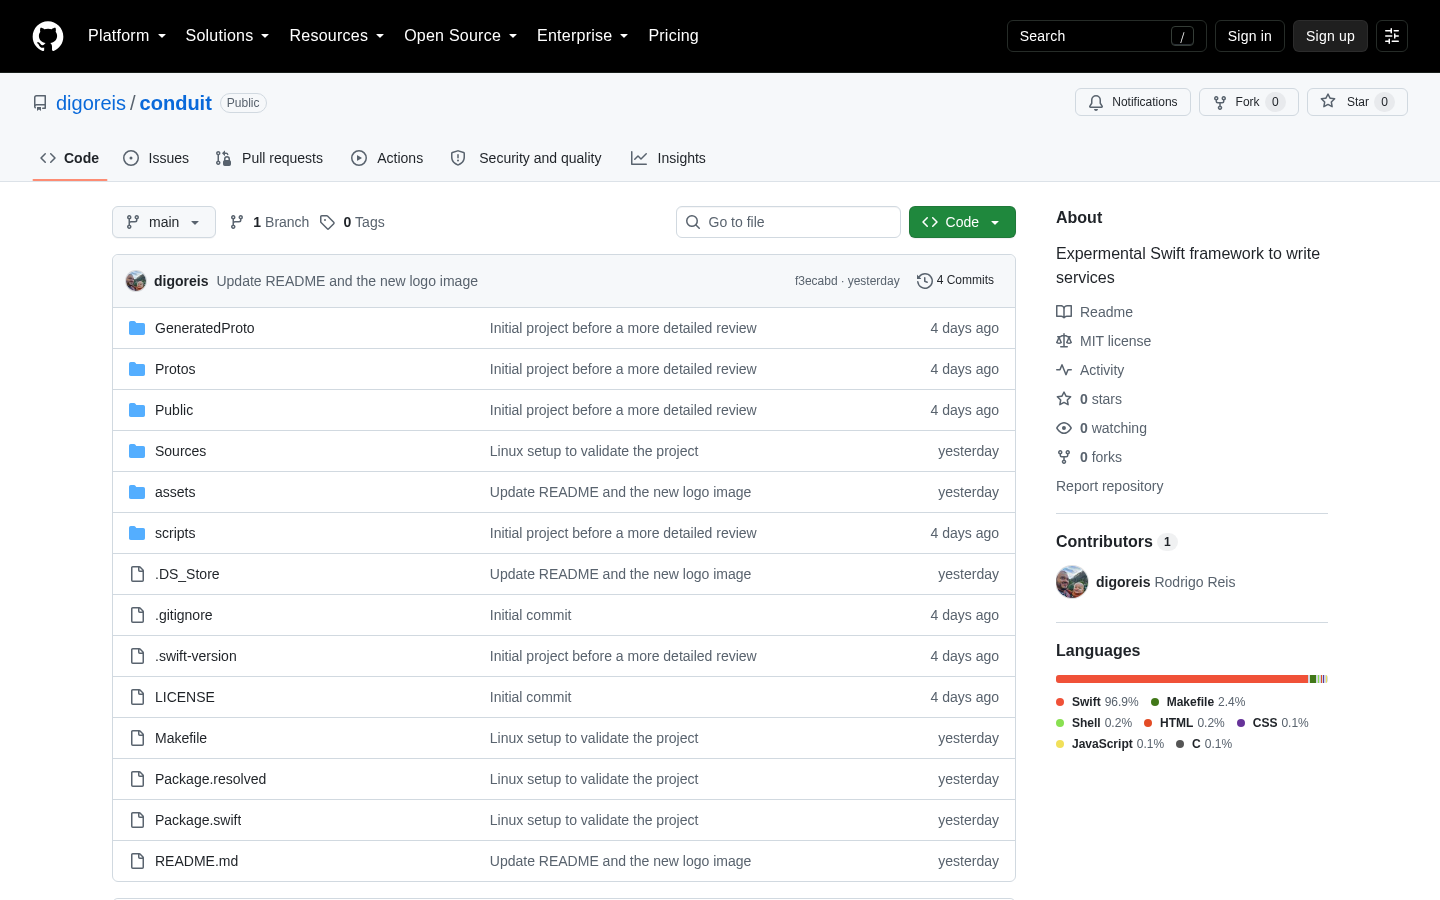Open the Security and quality tab

(x=526, y=158)
